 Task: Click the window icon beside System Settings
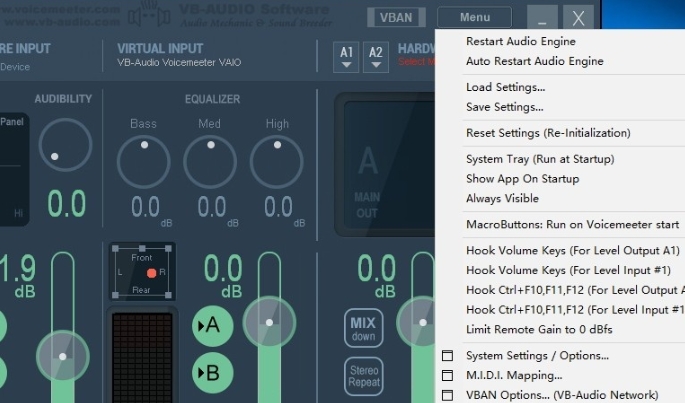coord(447,355)
